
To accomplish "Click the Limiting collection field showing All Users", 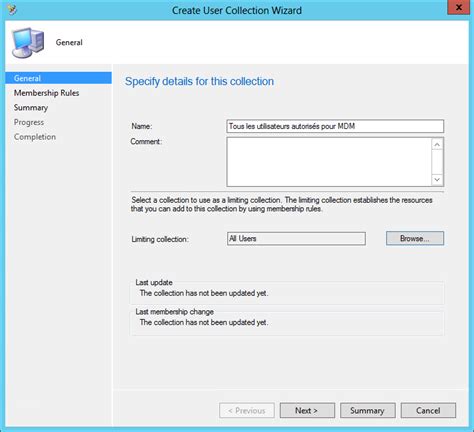I will [x=296, y=239].
